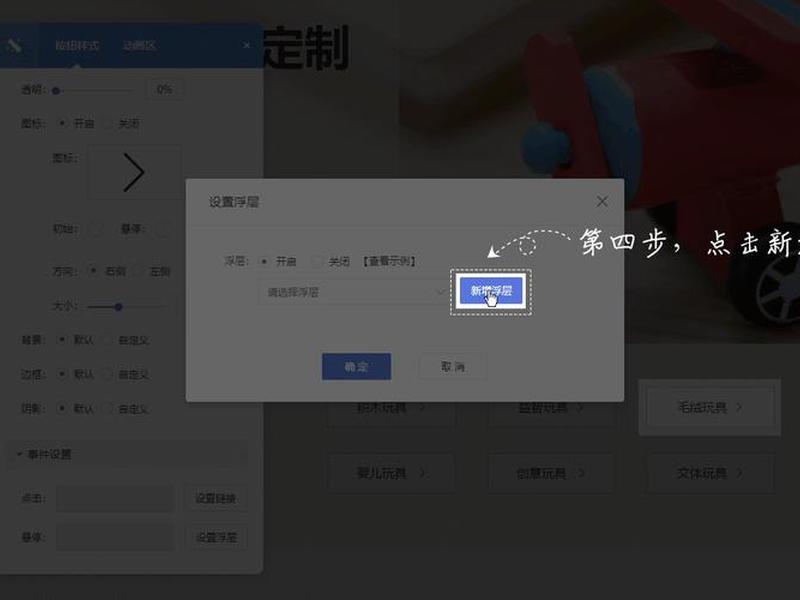This screenshot has width=800, height=600.
Task: Click the 初始 color swatch
Action: pos(96,229)
